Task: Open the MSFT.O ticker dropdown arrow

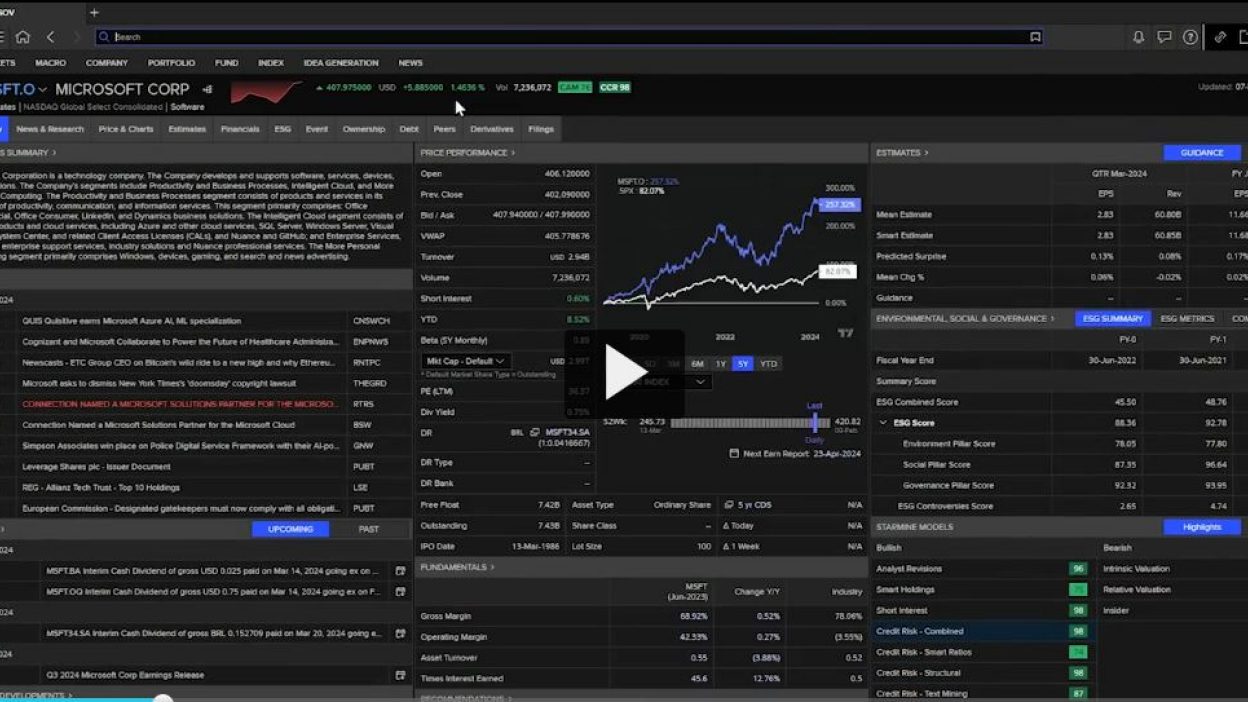Action: [42, 90]
